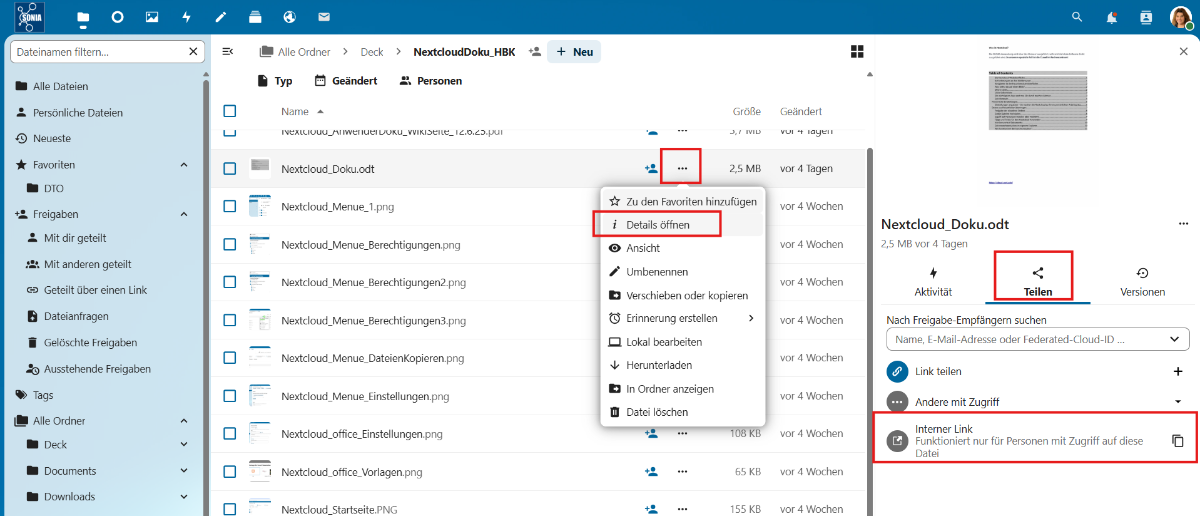The height and width of the screenshot is (516, 1200).
Task: Collapse the Favoriten section in sidebar
Action: point(184,164)
